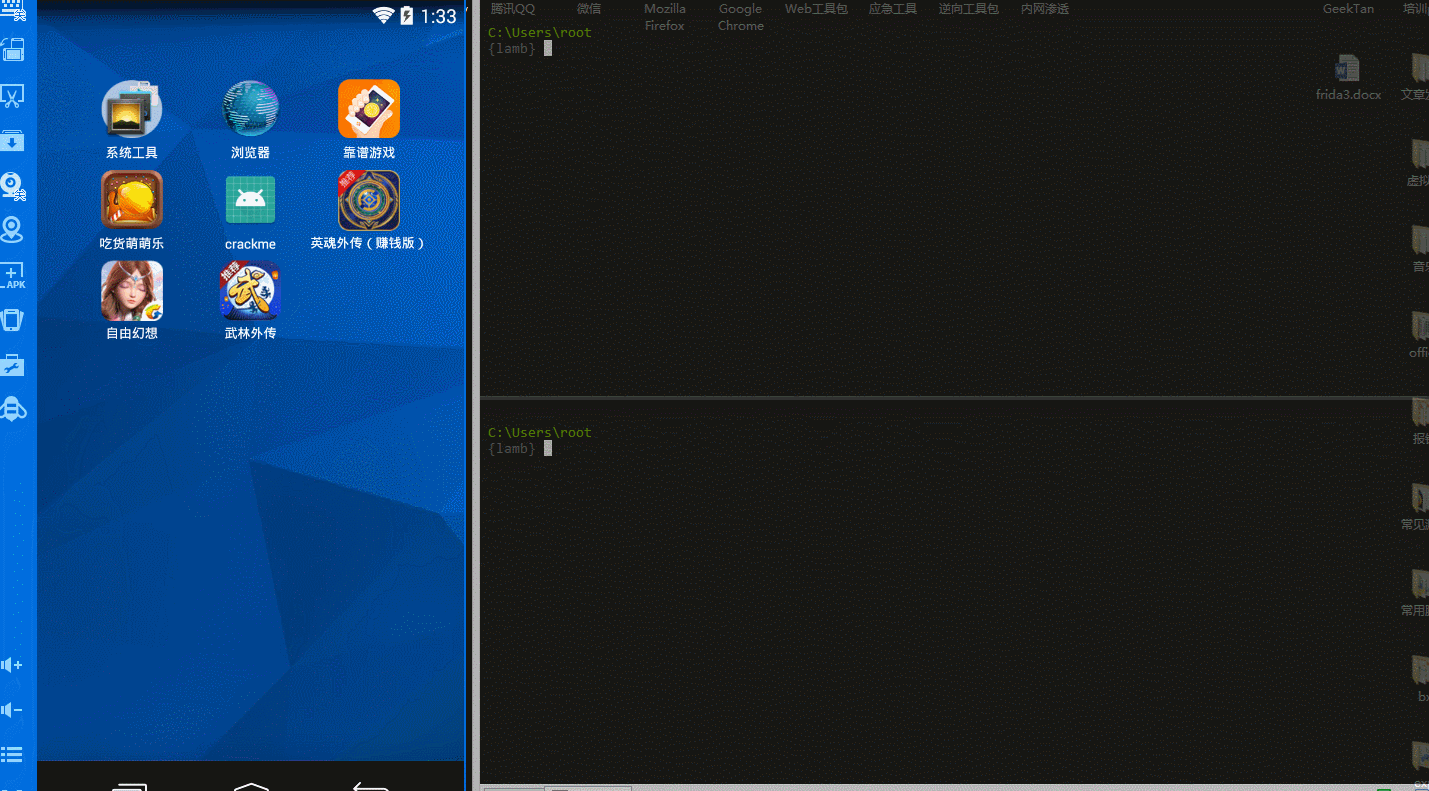Open the 系统工具 app folder

[132, 120]
